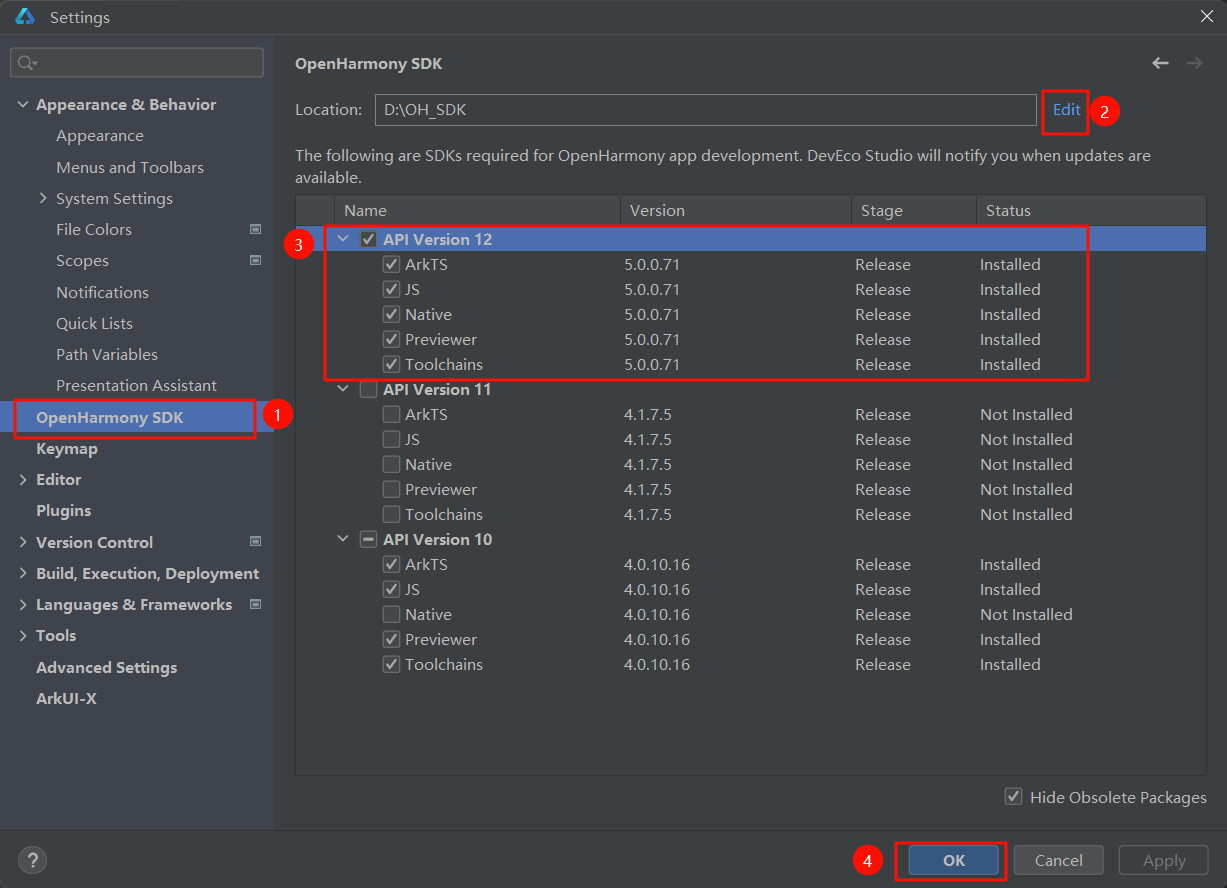Open Advanced Settings page
The height and width of the screenshot is (888, 1227).
(106, 667)
